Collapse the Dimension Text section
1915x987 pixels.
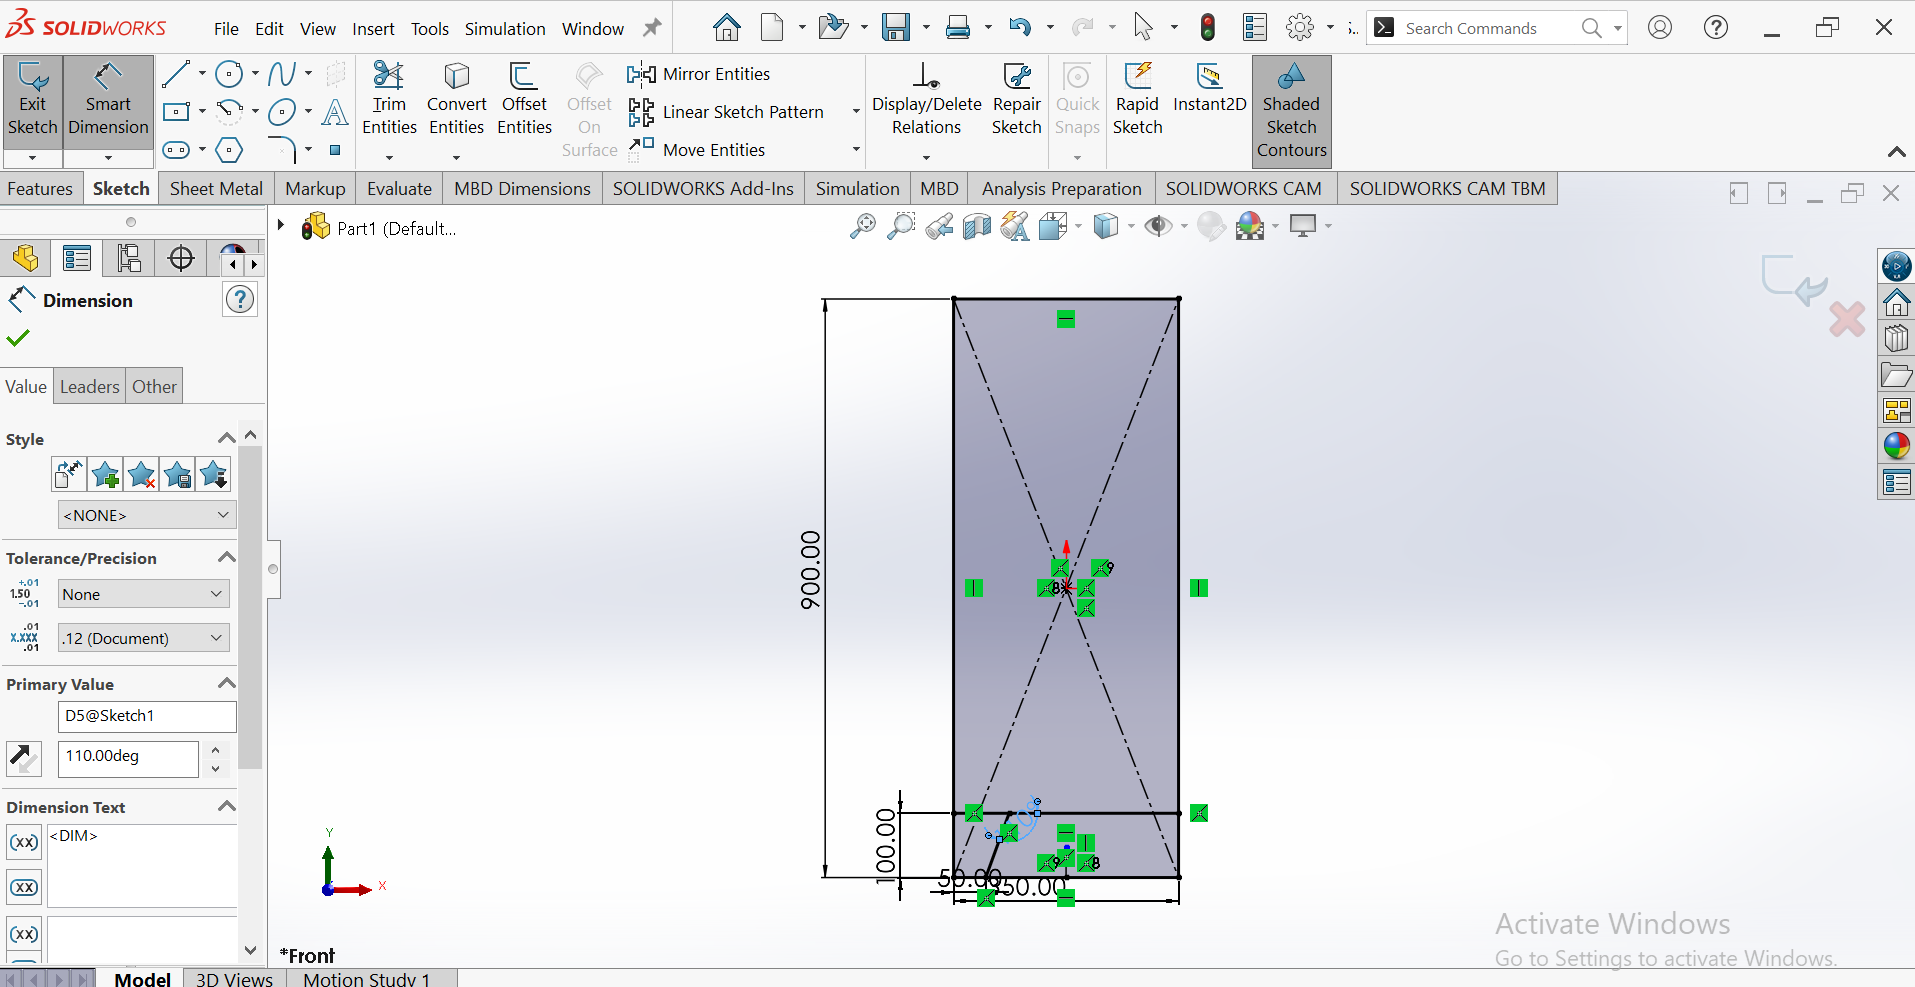(227, 806)
